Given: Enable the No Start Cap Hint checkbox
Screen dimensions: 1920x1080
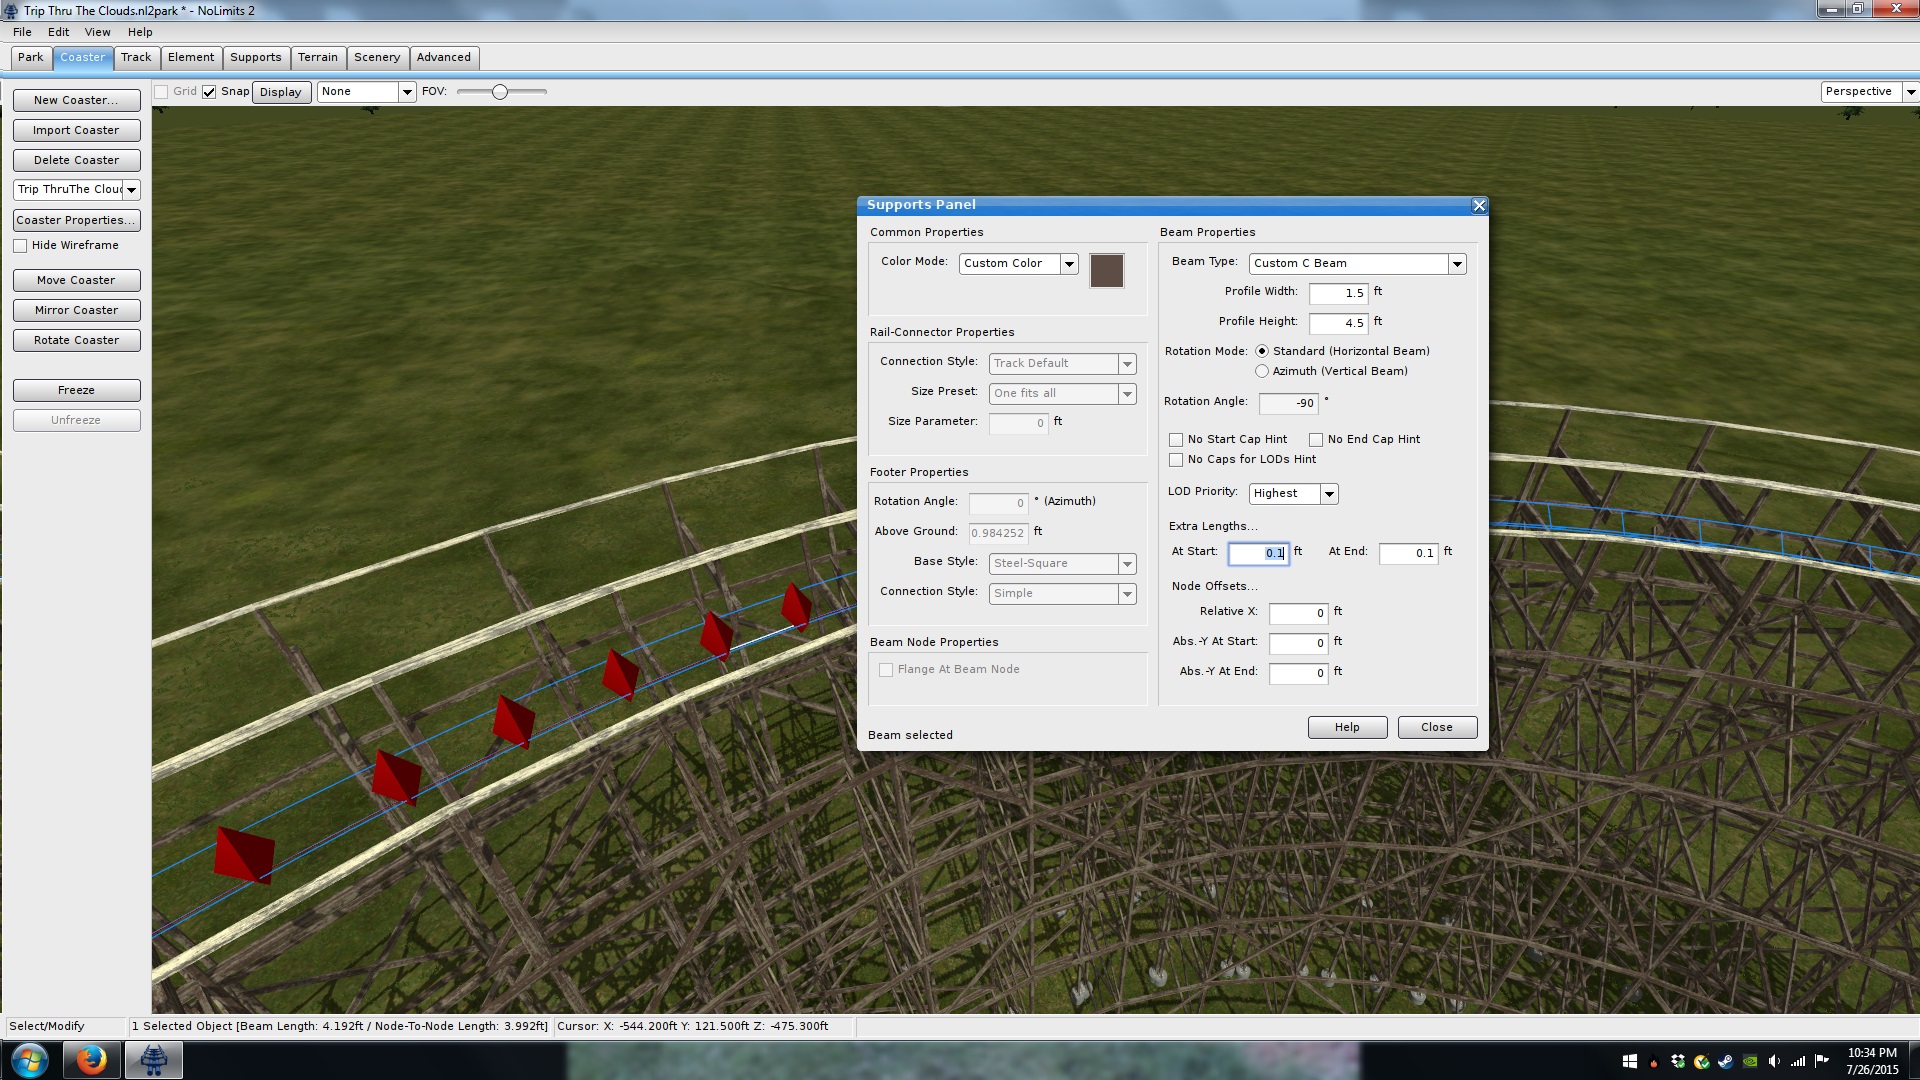Looking at the screenshot, I should coord(1176,440).
